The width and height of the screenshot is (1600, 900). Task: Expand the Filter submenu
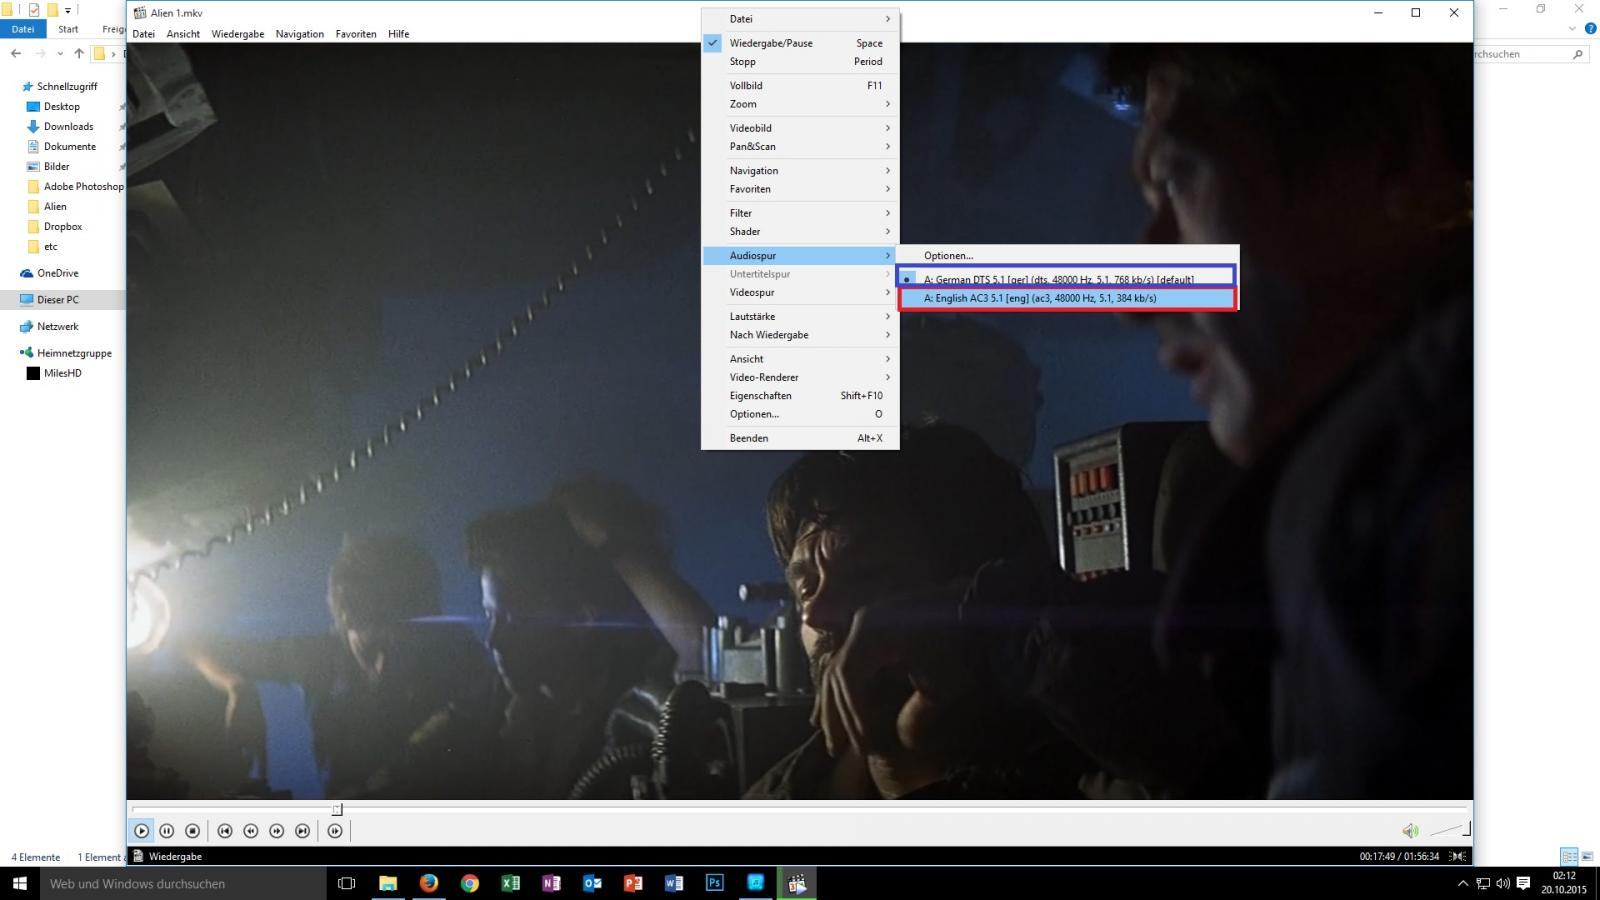coord(800,213)
